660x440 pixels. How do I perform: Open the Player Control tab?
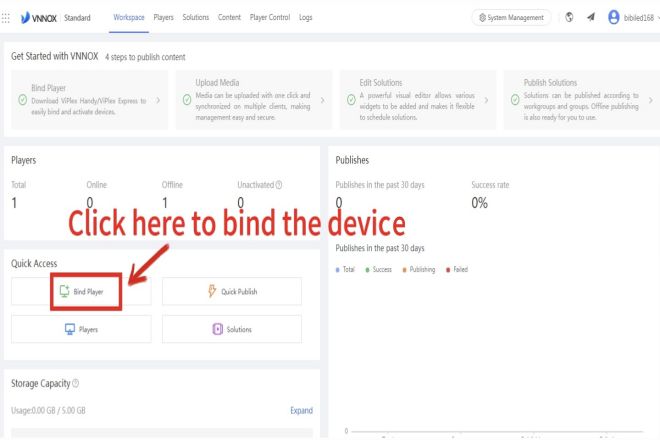point(270,17)
